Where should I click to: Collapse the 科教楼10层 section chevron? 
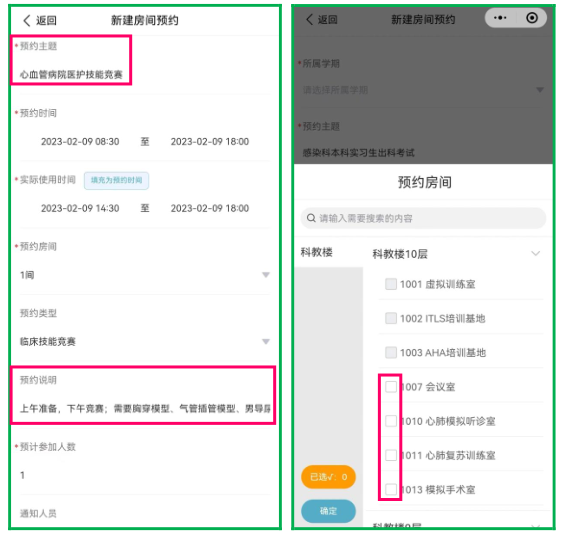point(535,253)
